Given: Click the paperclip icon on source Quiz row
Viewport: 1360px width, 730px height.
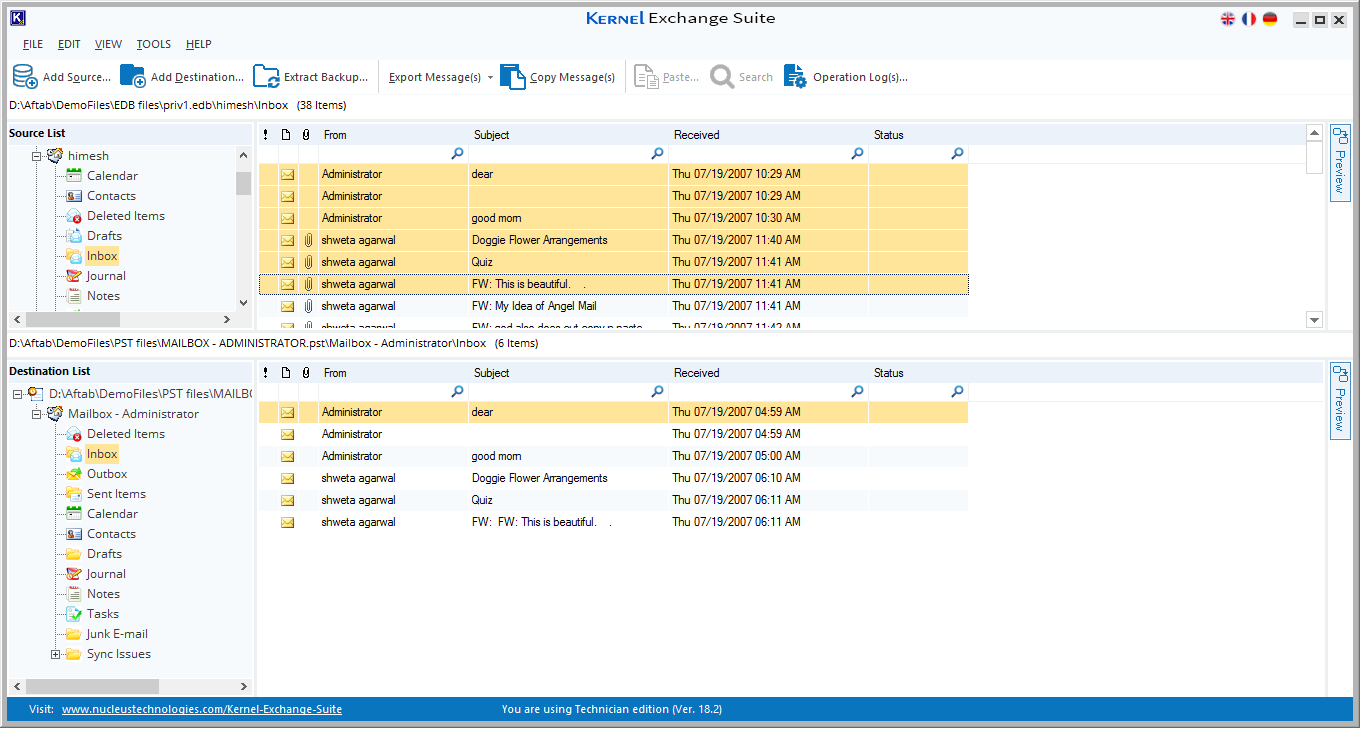Looking at the screenshot, I should (308, 262).
